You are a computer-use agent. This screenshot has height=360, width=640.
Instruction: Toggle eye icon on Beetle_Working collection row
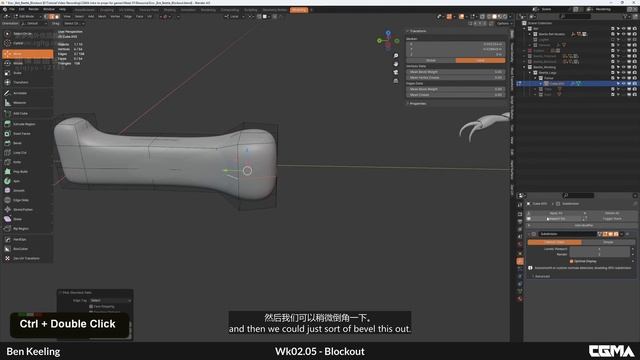[x=623, y=67]
